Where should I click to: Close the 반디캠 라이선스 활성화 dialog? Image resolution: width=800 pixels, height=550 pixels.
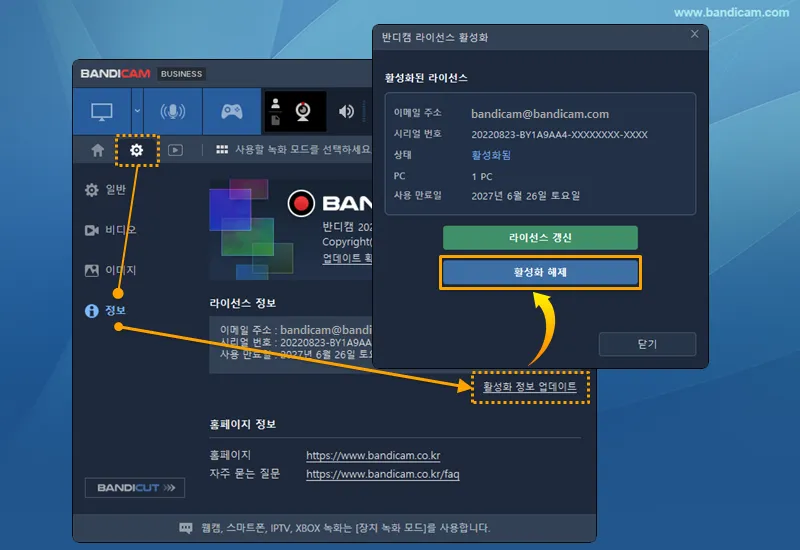tap(694, 34)
